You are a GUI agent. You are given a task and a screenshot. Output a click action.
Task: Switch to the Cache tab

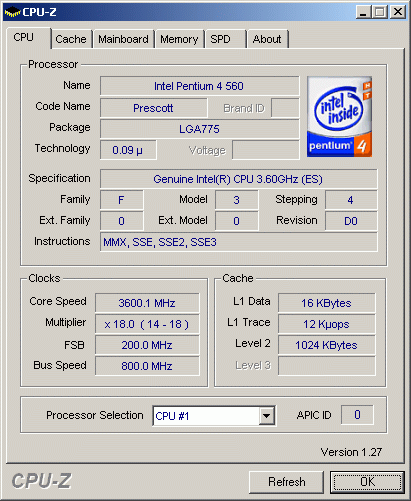pos(71,39)
